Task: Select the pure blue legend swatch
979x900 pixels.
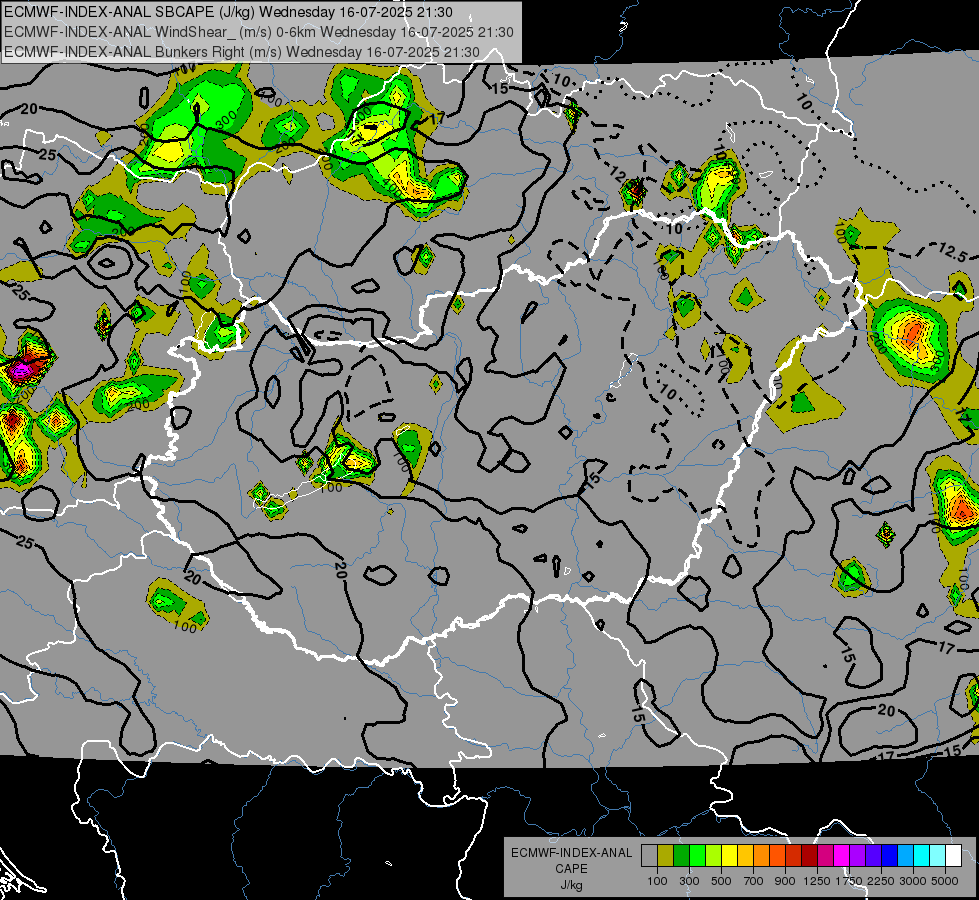Action: point(890,855)
